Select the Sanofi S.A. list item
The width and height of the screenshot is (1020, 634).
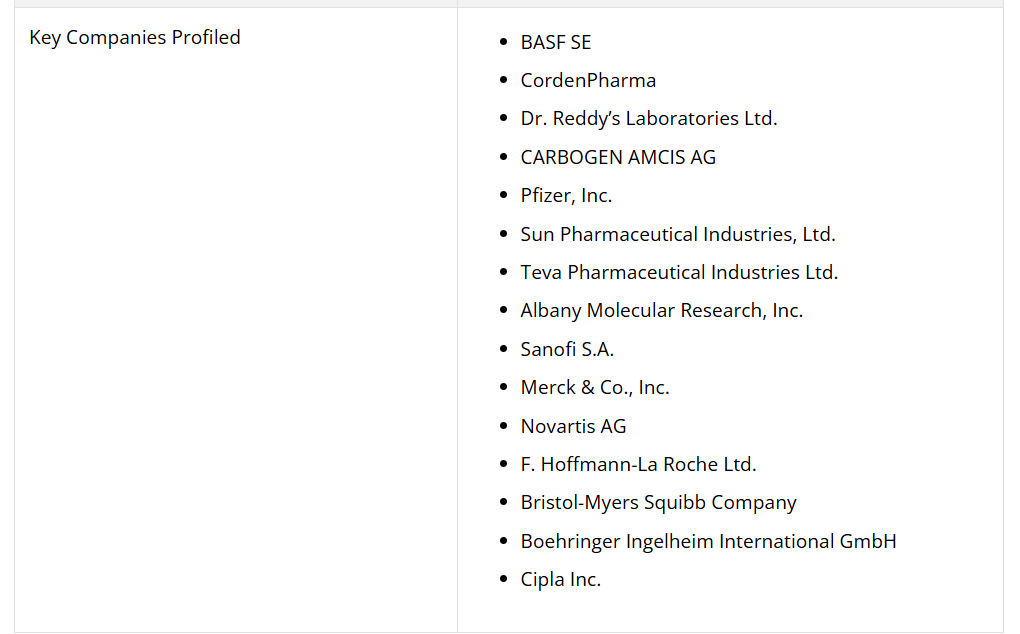pyautogui.click(x=567, y=349)
